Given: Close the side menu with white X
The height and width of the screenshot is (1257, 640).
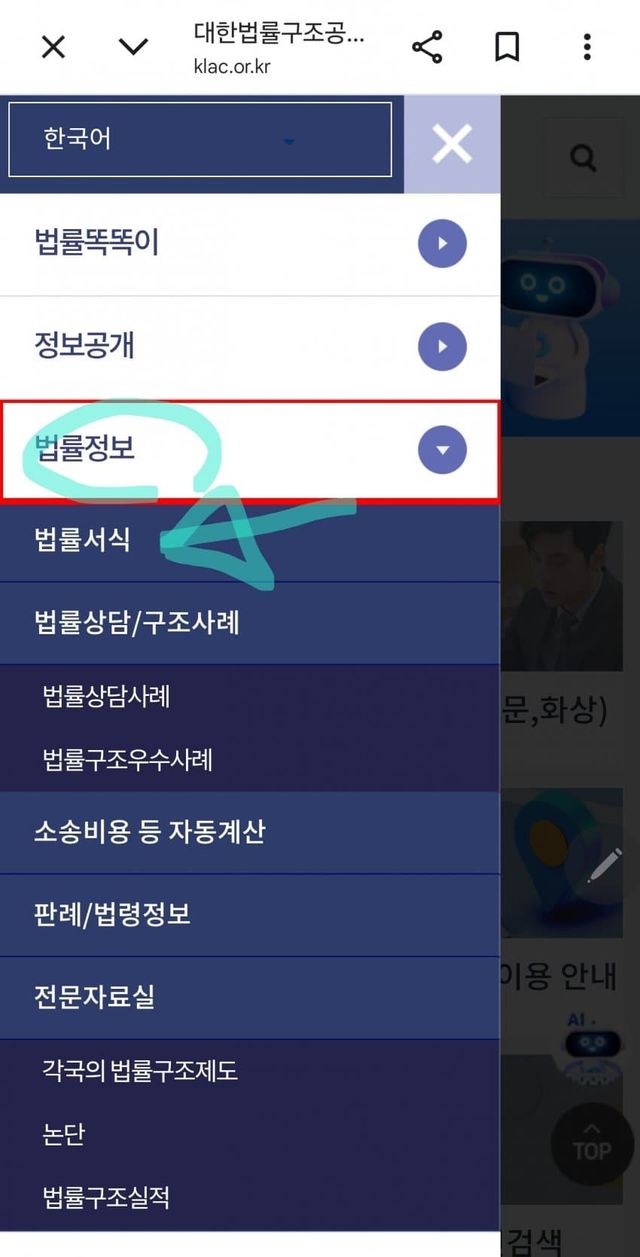Looking at the screenshot, I should click(452, 145).
